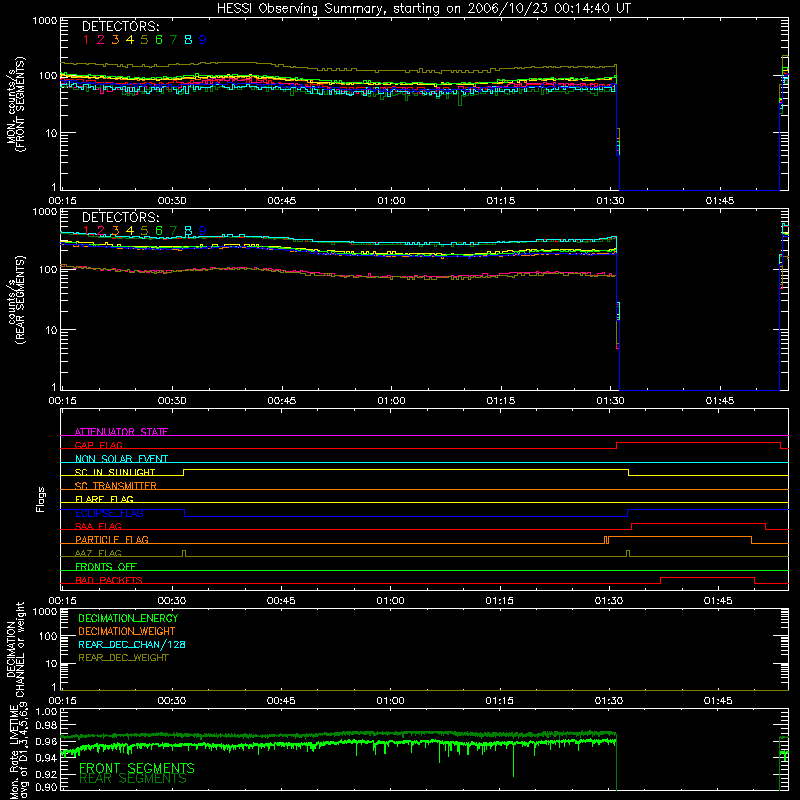Click the FRONTS_OFF flag label
Viewport: 800px width, 800px height.
click(106, 566)
